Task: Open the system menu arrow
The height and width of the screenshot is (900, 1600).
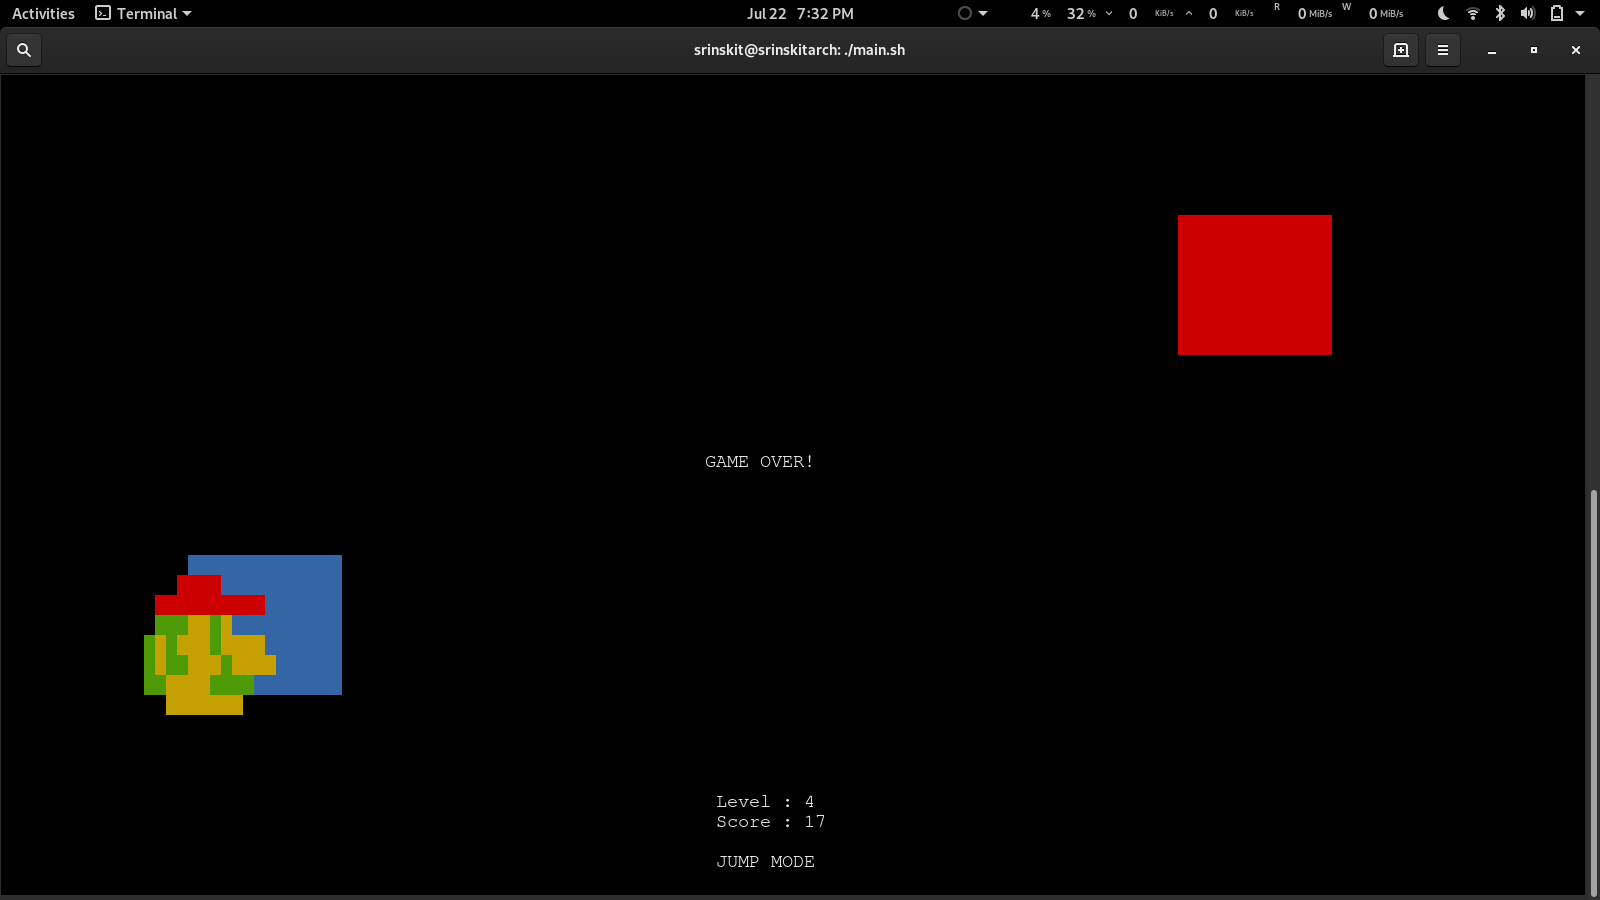Action: [x=1580, y=13]
